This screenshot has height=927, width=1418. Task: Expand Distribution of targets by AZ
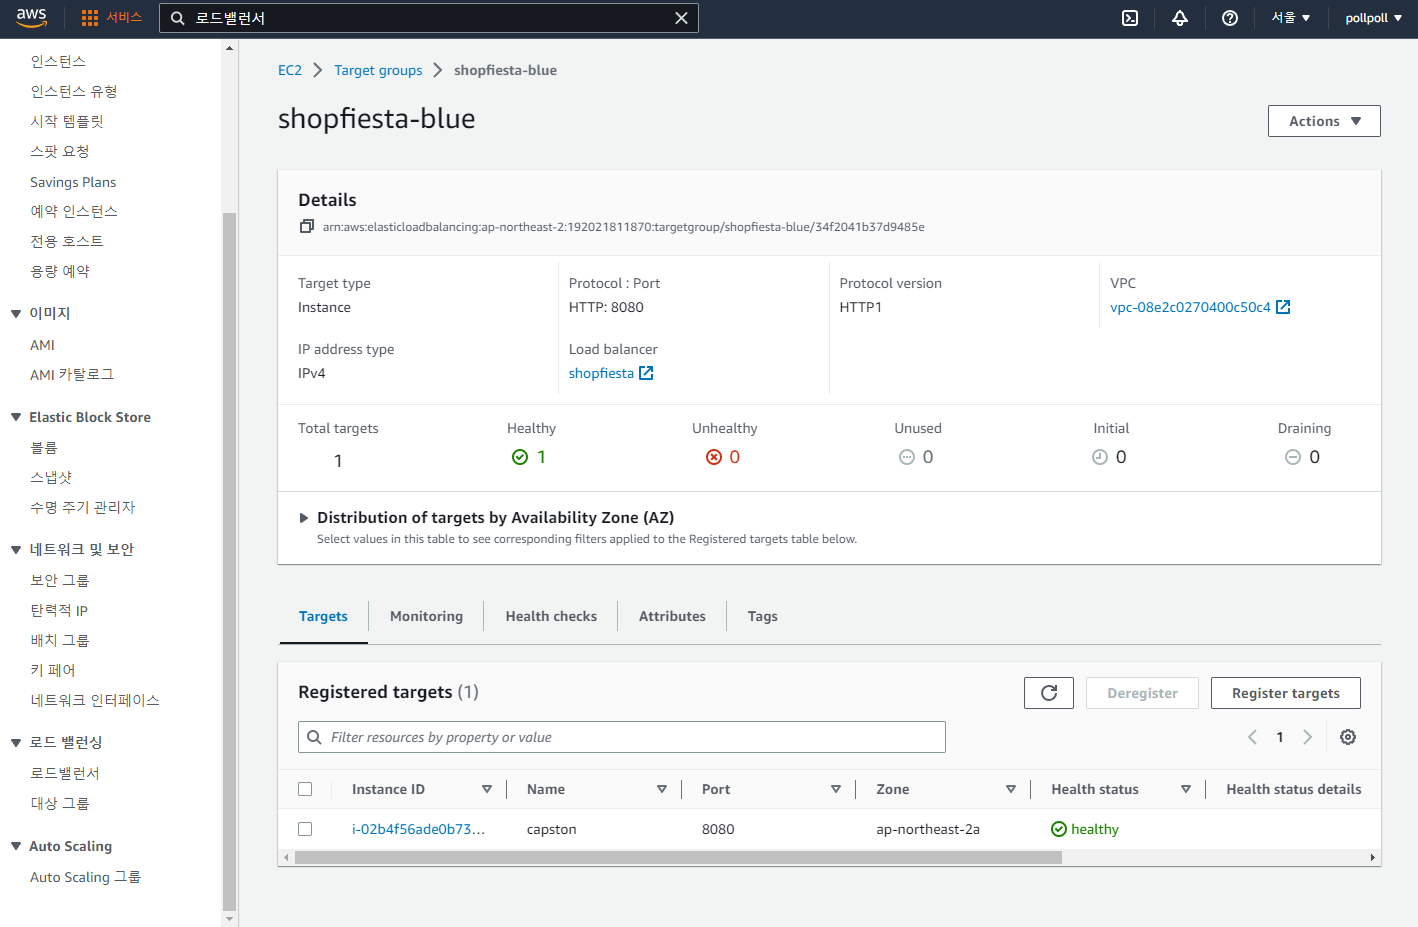point(304,518)
